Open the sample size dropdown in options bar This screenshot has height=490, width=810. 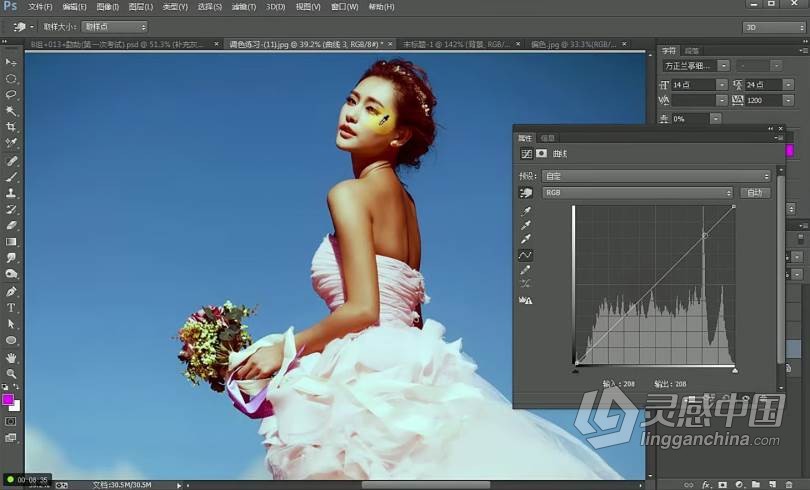(x=114, y=26)
